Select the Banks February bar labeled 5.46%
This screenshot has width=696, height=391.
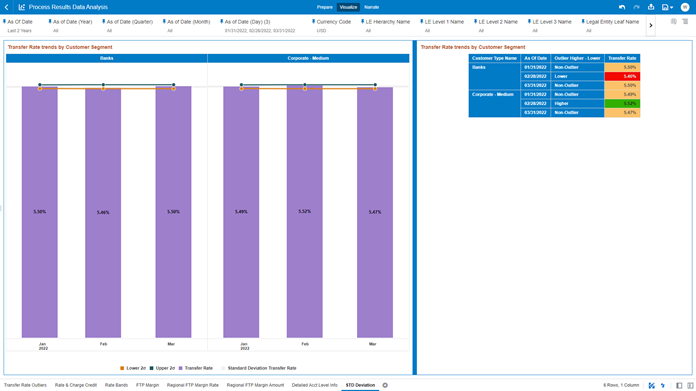point(103,213)
